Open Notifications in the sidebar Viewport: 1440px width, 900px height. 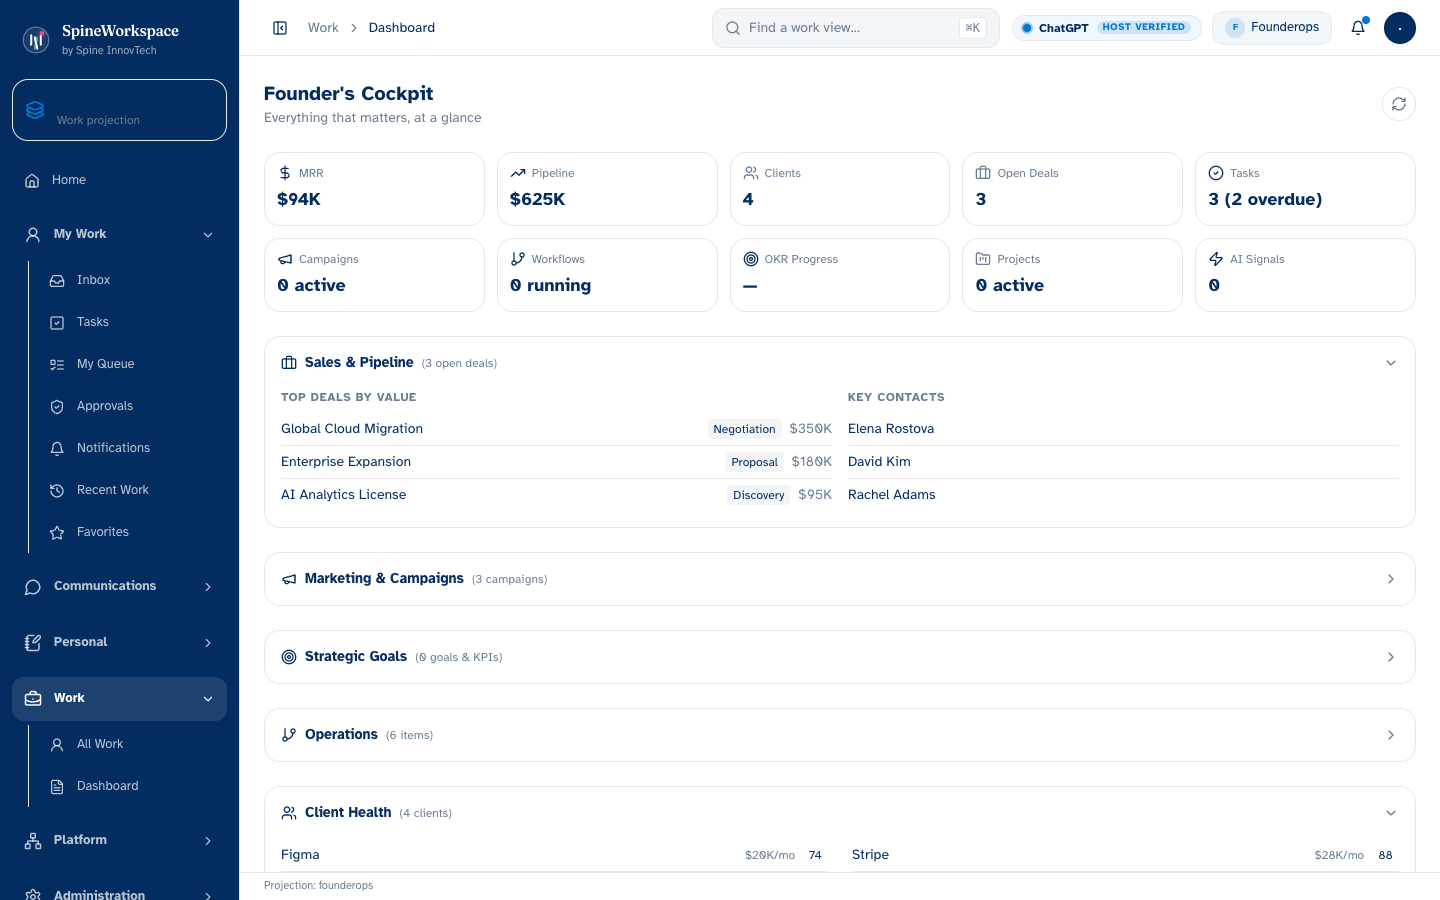pos(131,448)
